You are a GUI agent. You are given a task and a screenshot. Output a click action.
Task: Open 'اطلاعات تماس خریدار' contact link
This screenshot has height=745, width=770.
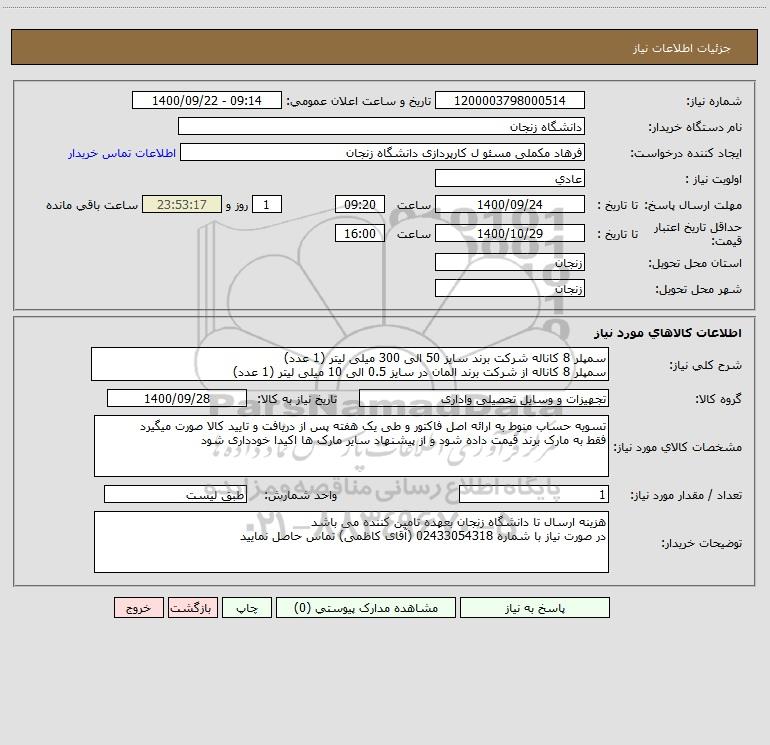pos(122,153)
